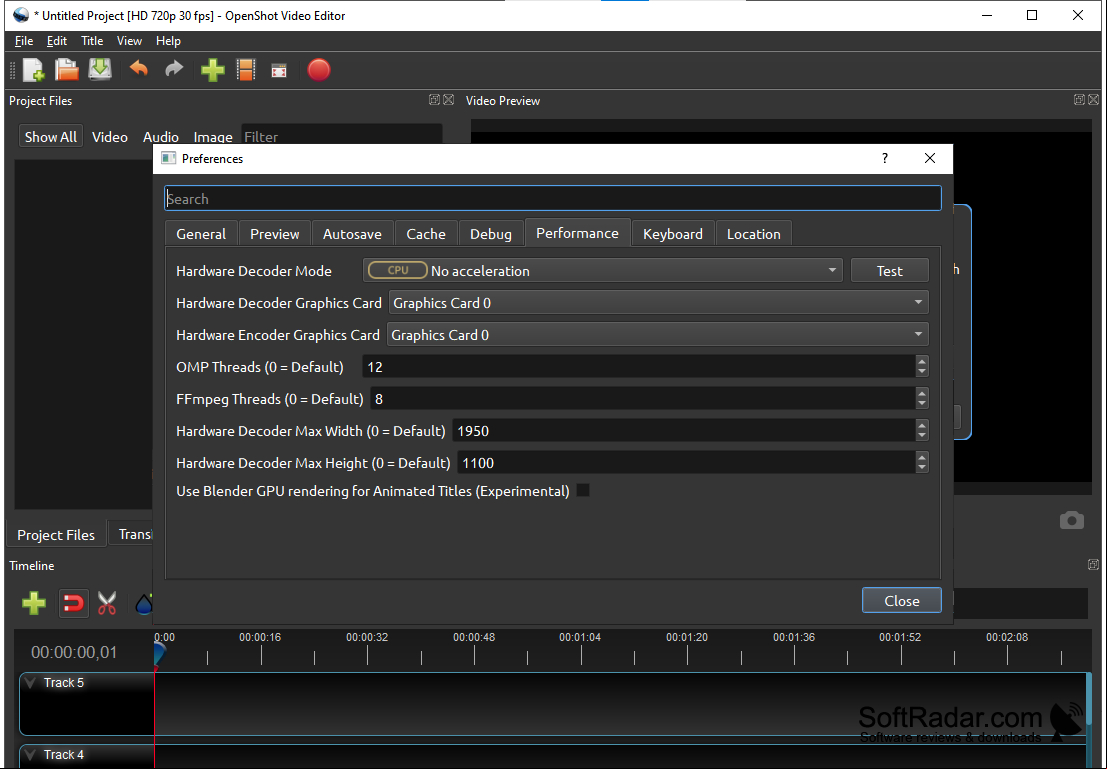Image resolution: width=1107 pixels, height=769 pixels.
Task: Create a new project from the toolbar
Action: click(33, 70)
